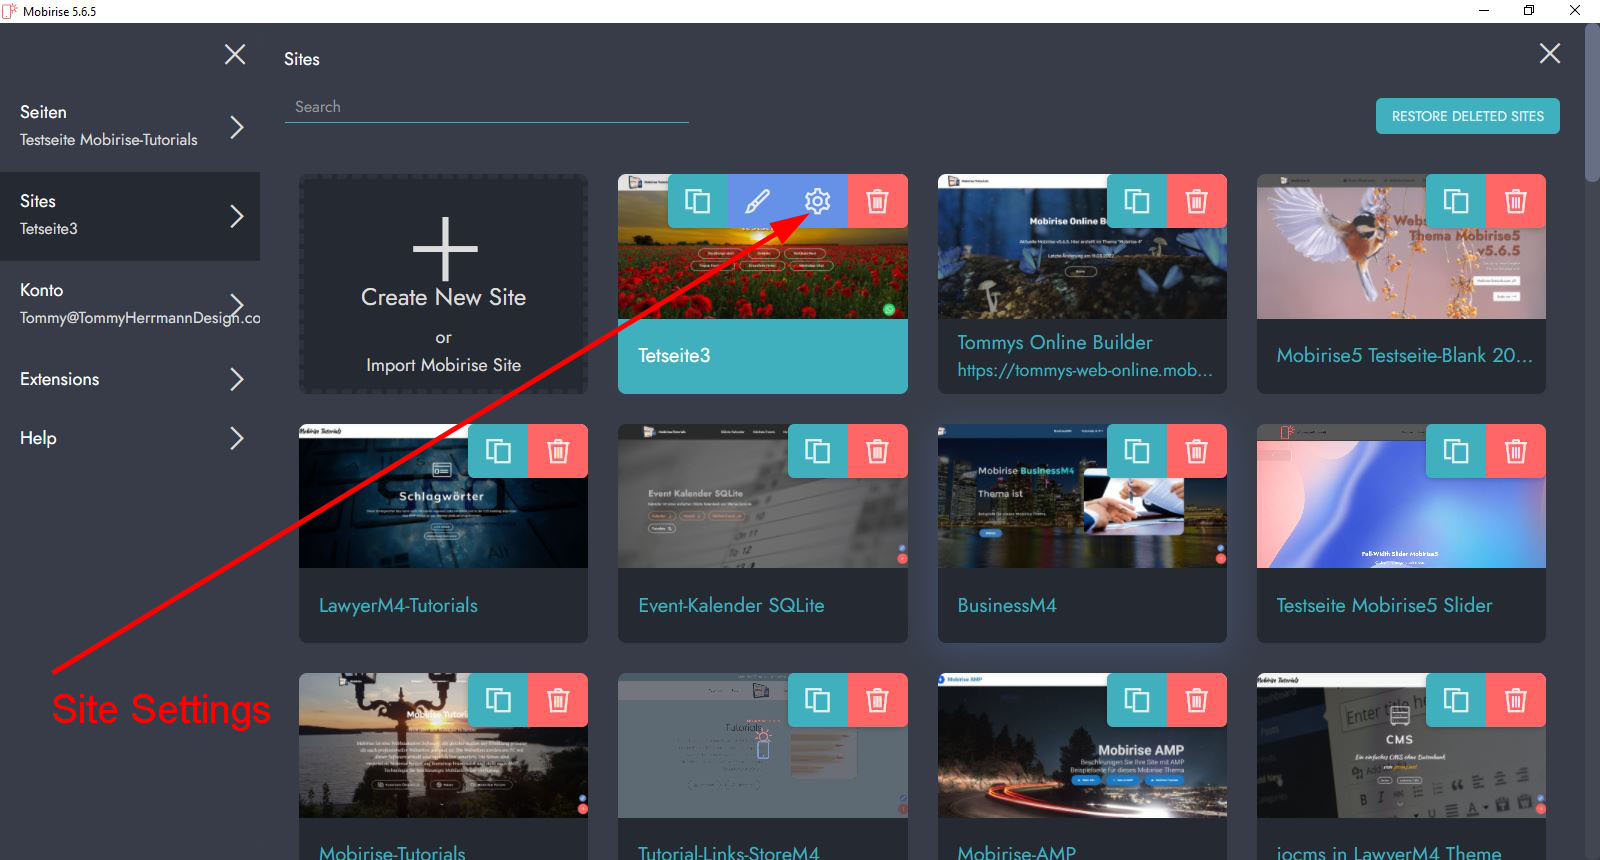Open the Konto account menu

(130, 303)
